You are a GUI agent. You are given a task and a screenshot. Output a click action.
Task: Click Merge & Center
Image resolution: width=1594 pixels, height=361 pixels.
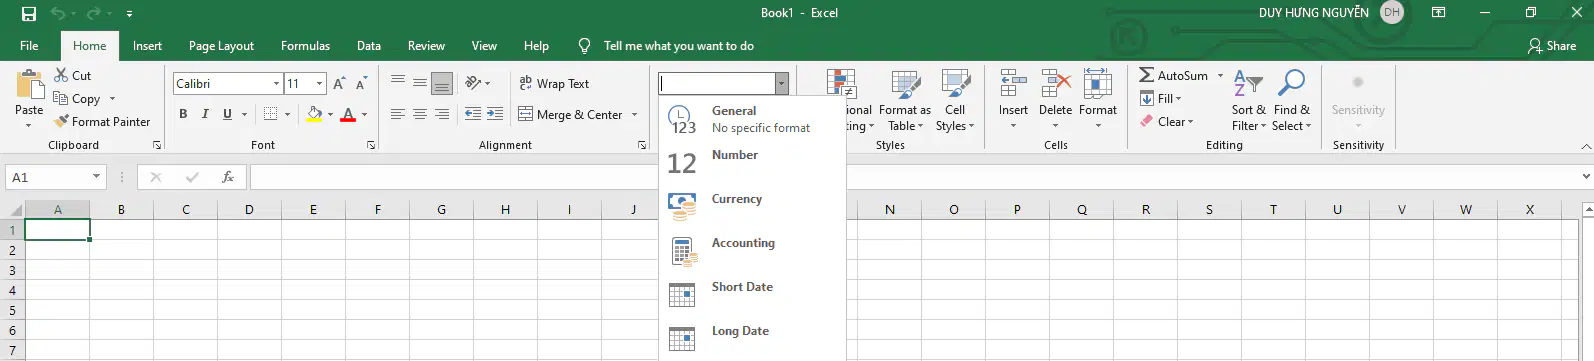[570, 115]
